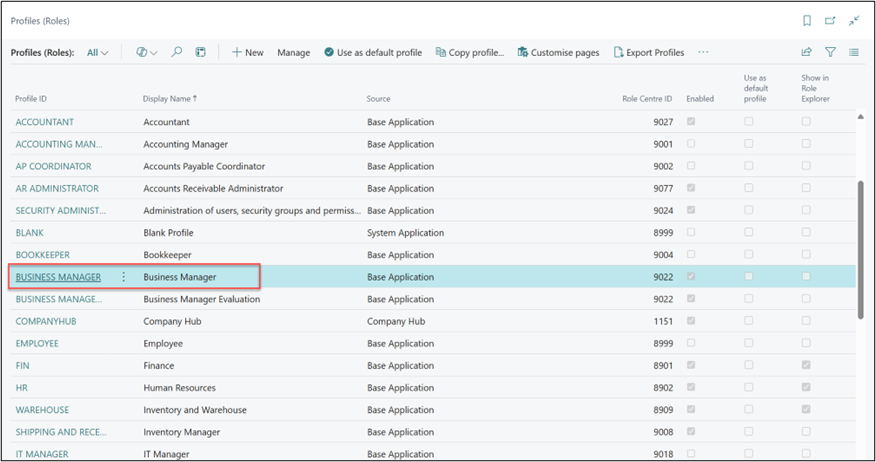Open the analysis mode icon dropdown
The height and width of the screenshot is (462, 876).
click(146, 52)
